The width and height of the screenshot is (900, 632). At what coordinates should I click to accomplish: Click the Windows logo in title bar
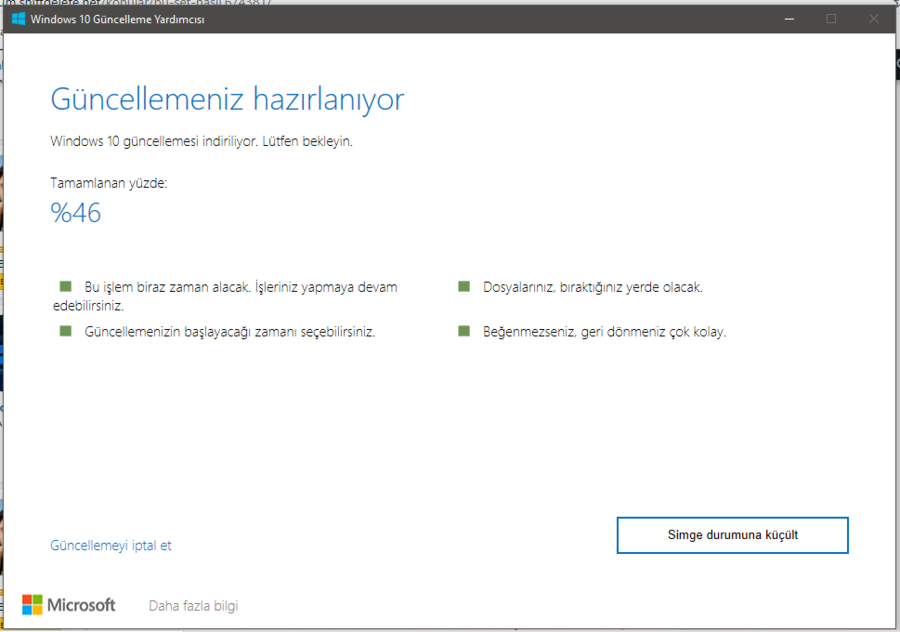(x=18, y=19)
